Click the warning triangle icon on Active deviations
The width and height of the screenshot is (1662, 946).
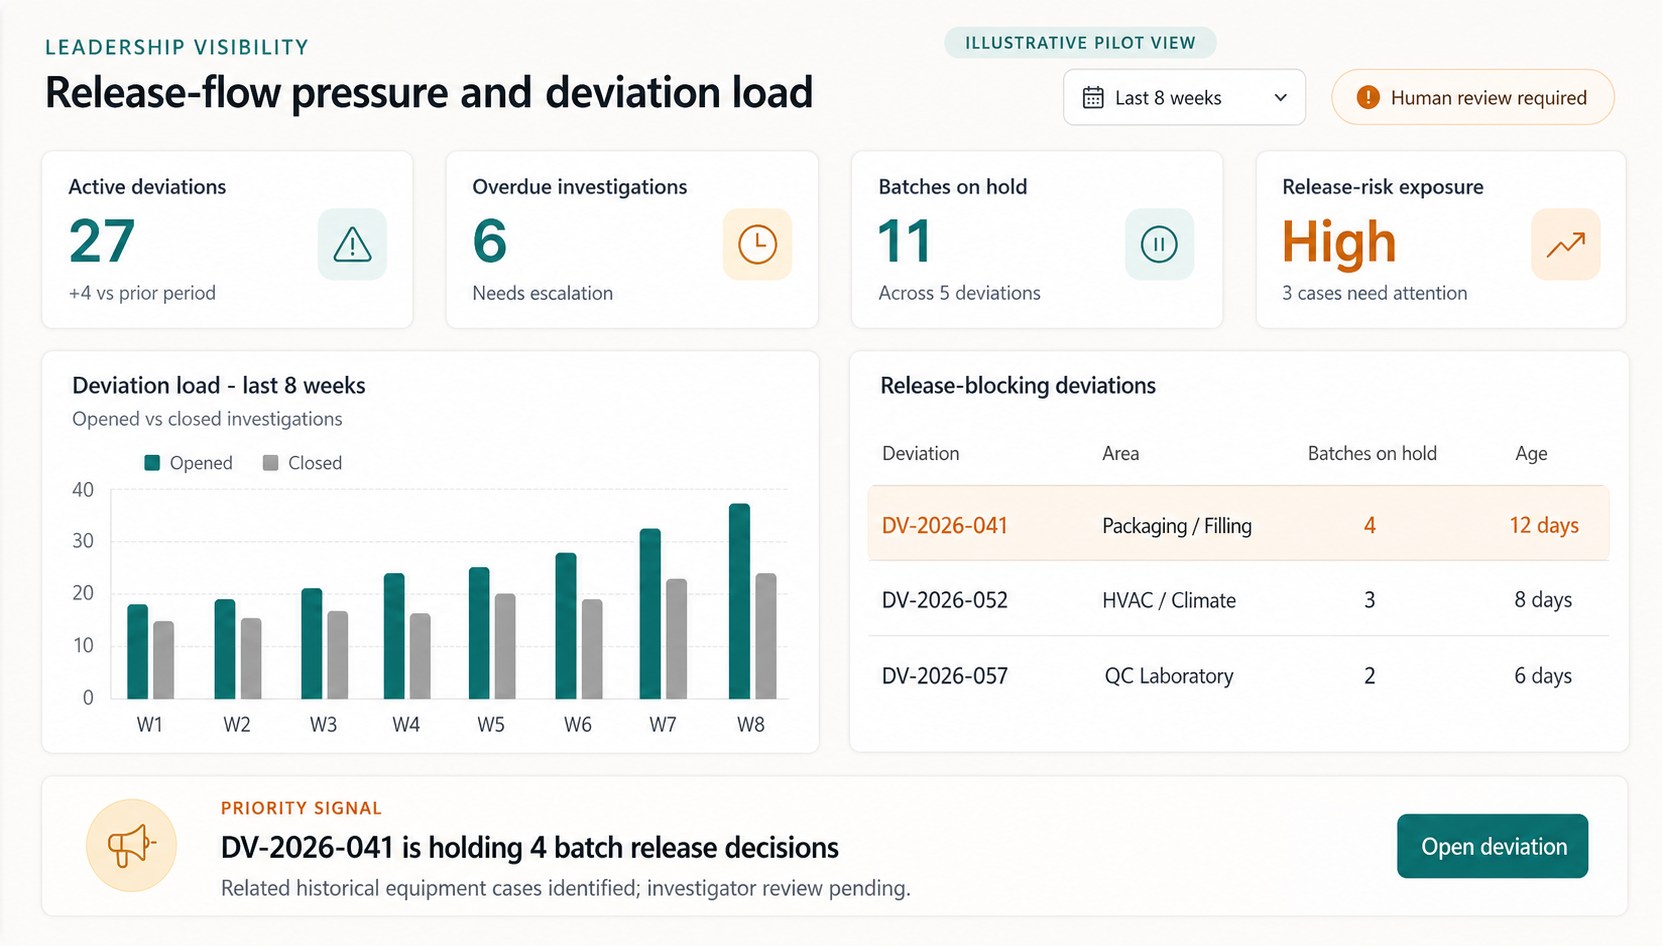pos(352,244)
